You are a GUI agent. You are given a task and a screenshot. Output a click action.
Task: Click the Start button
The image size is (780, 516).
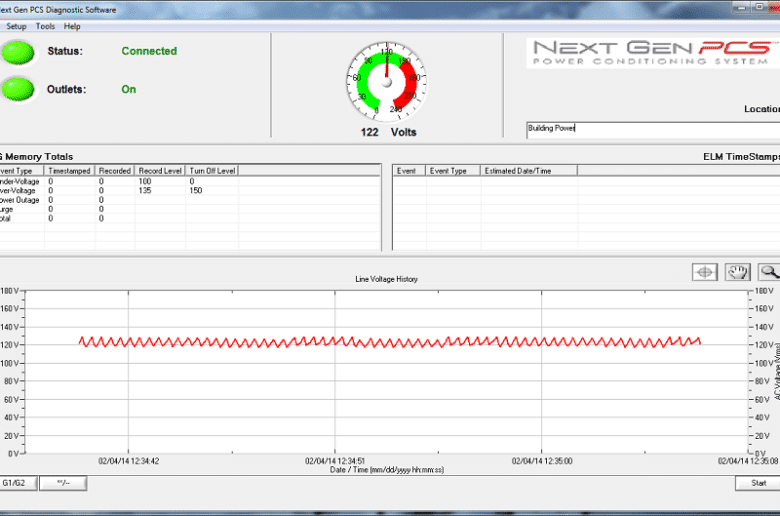pyautogui.click(x=758, y=483)
